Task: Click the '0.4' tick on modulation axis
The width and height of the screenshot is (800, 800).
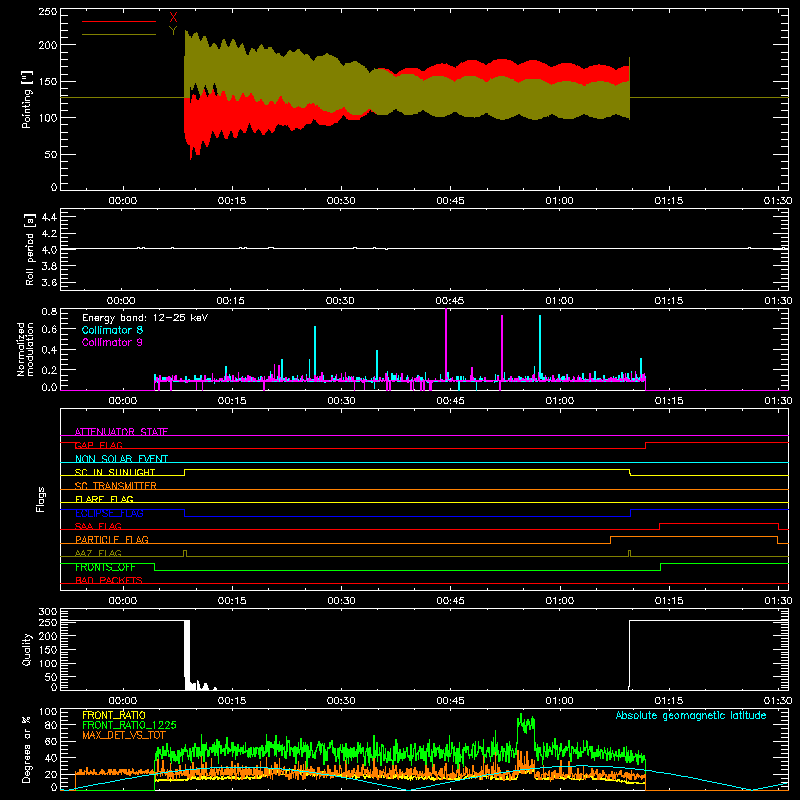Action: coord(49,349)
